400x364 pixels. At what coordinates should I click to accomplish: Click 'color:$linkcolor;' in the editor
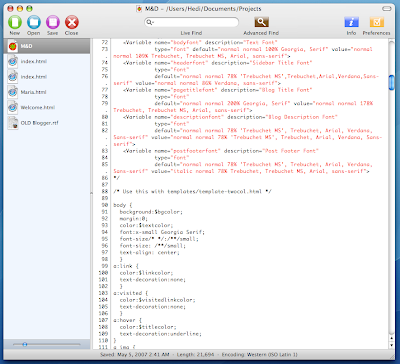(x=146, y=273)
